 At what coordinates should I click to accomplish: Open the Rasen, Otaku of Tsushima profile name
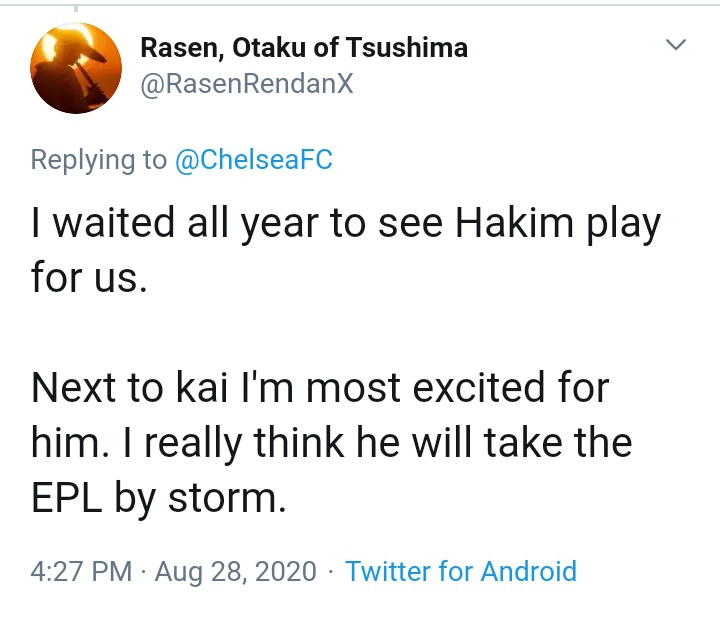[303, 47]
